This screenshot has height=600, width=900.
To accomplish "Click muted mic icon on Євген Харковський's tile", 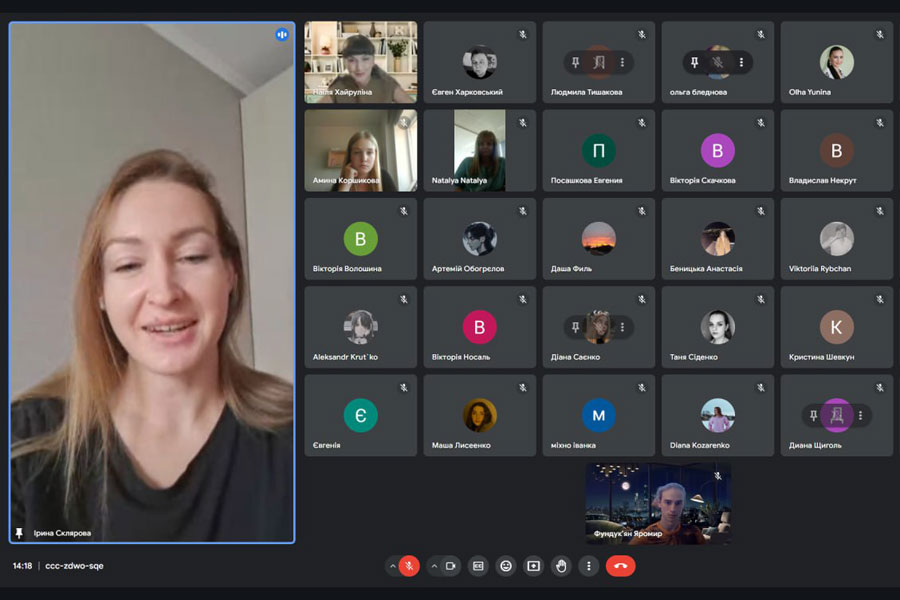I will point(523,34).
